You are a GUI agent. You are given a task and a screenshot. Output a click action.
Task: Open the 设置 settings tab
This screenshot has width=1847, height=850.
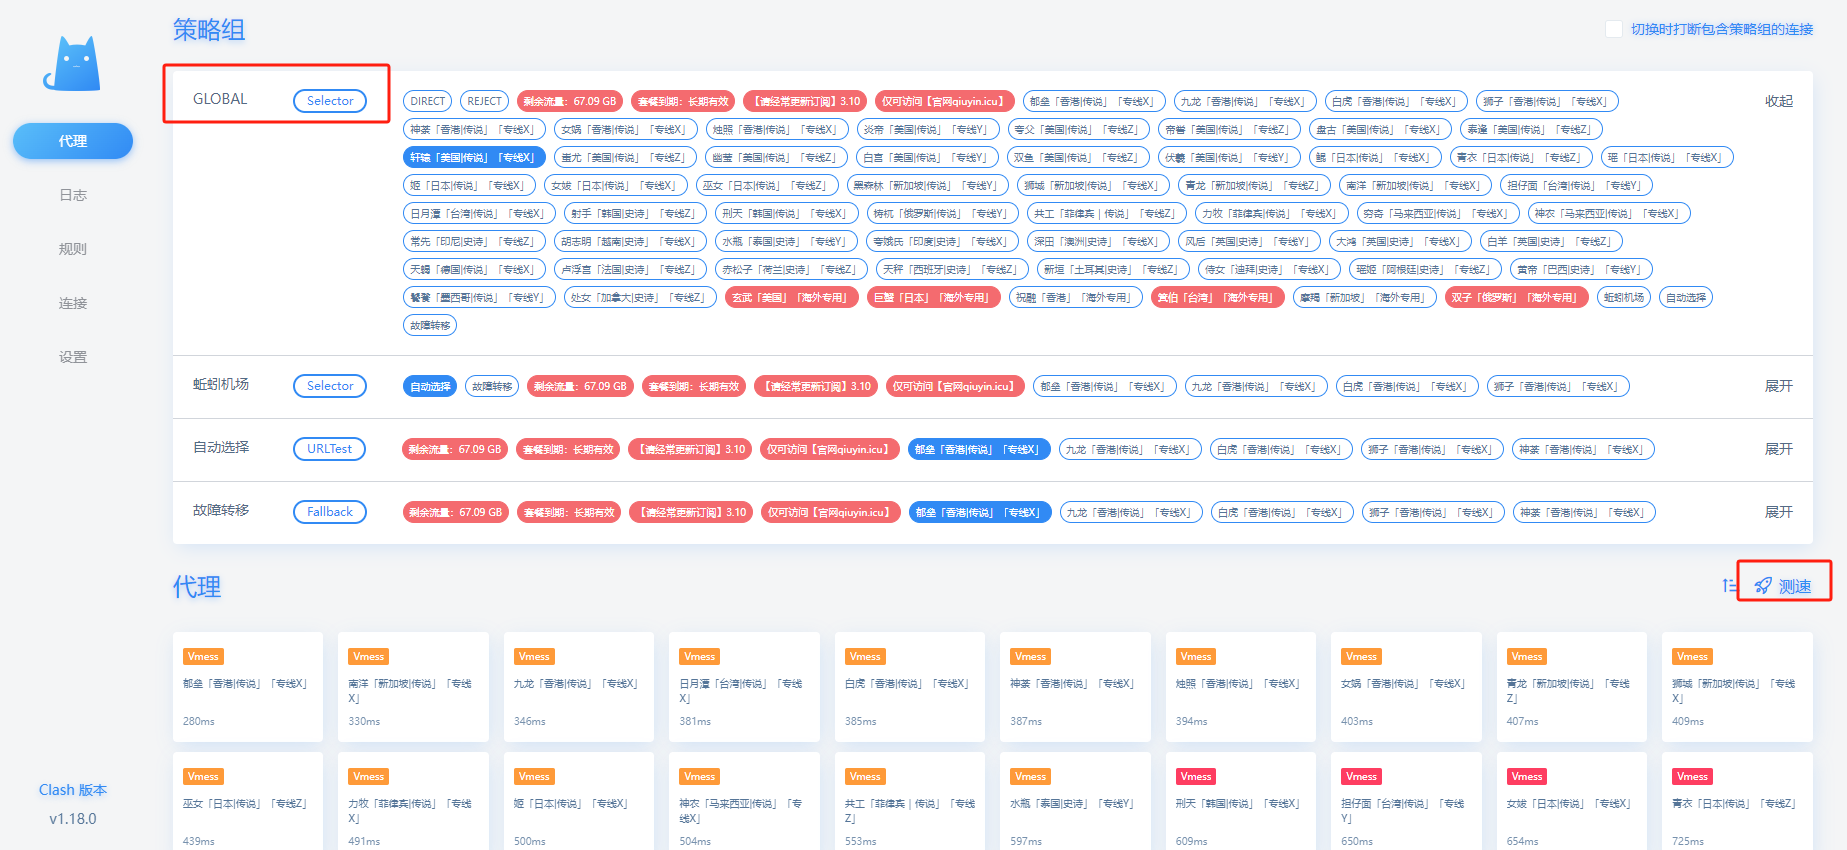pyautogui.click(x=73, y=357)
